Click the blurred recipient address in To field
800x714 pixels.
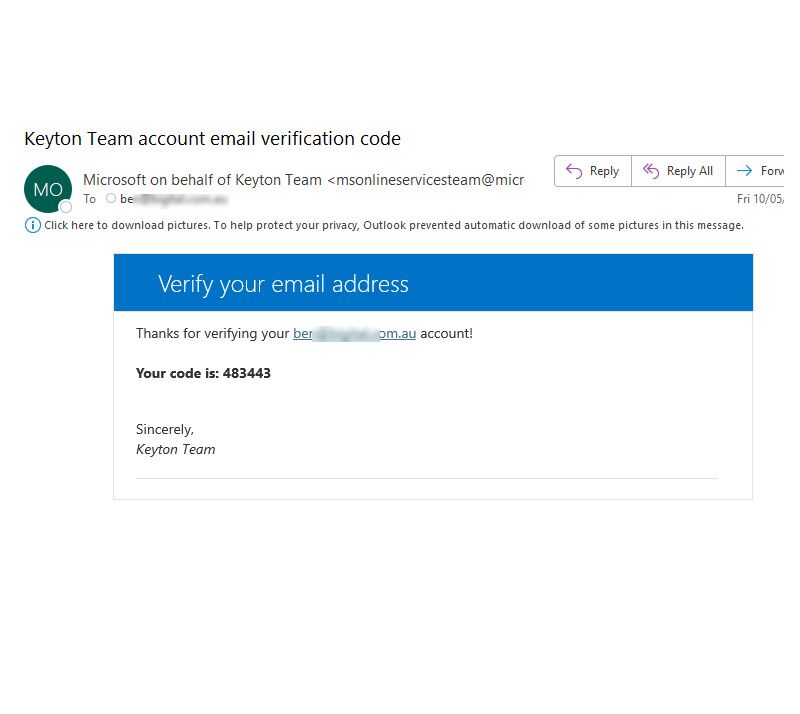[174, 199]
